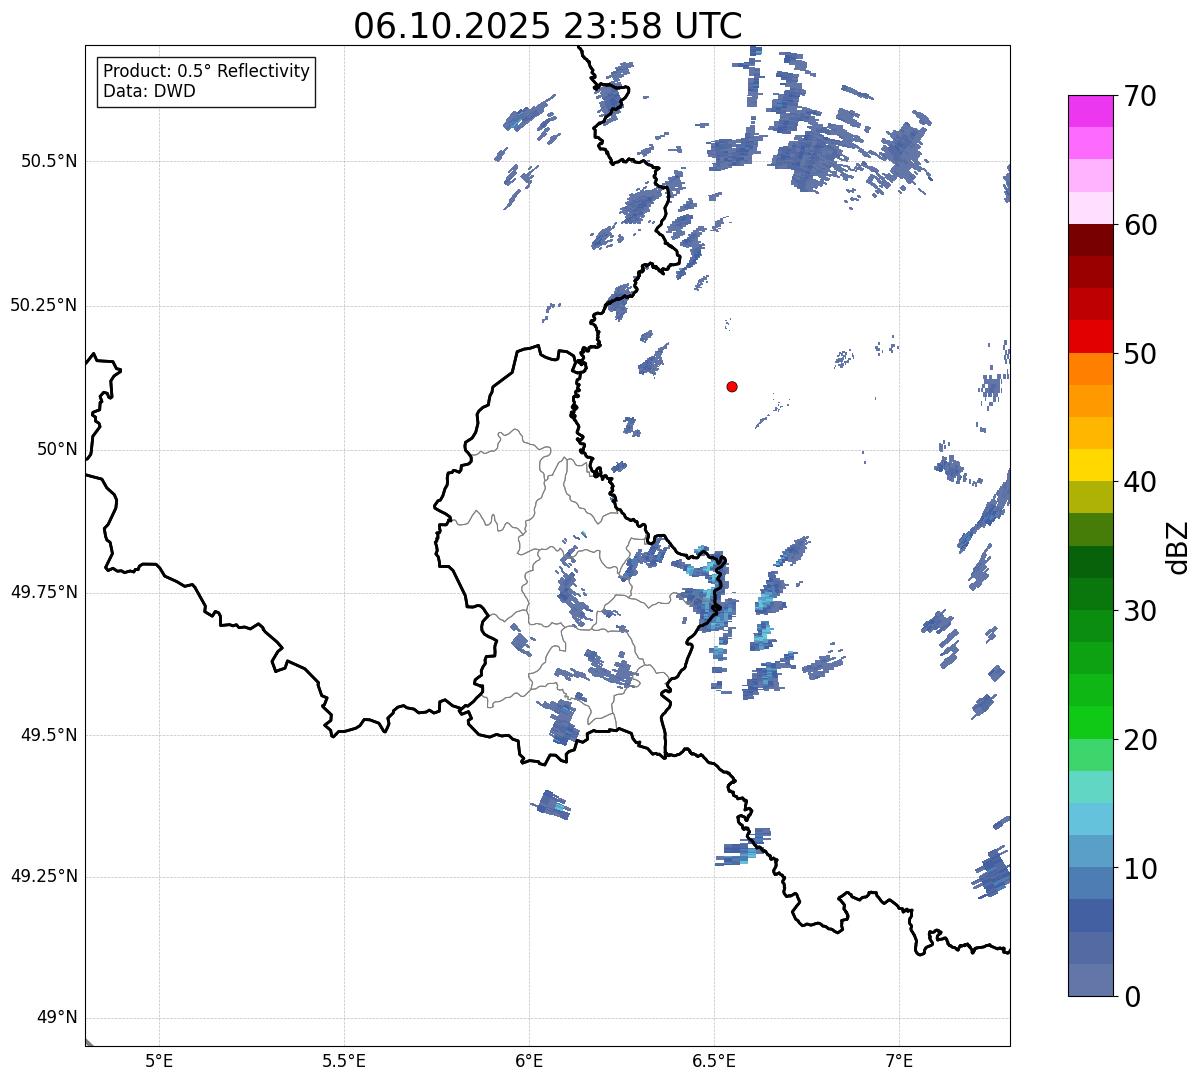Click the 'dBZ' colorbar axis label

click(1178, 547)
